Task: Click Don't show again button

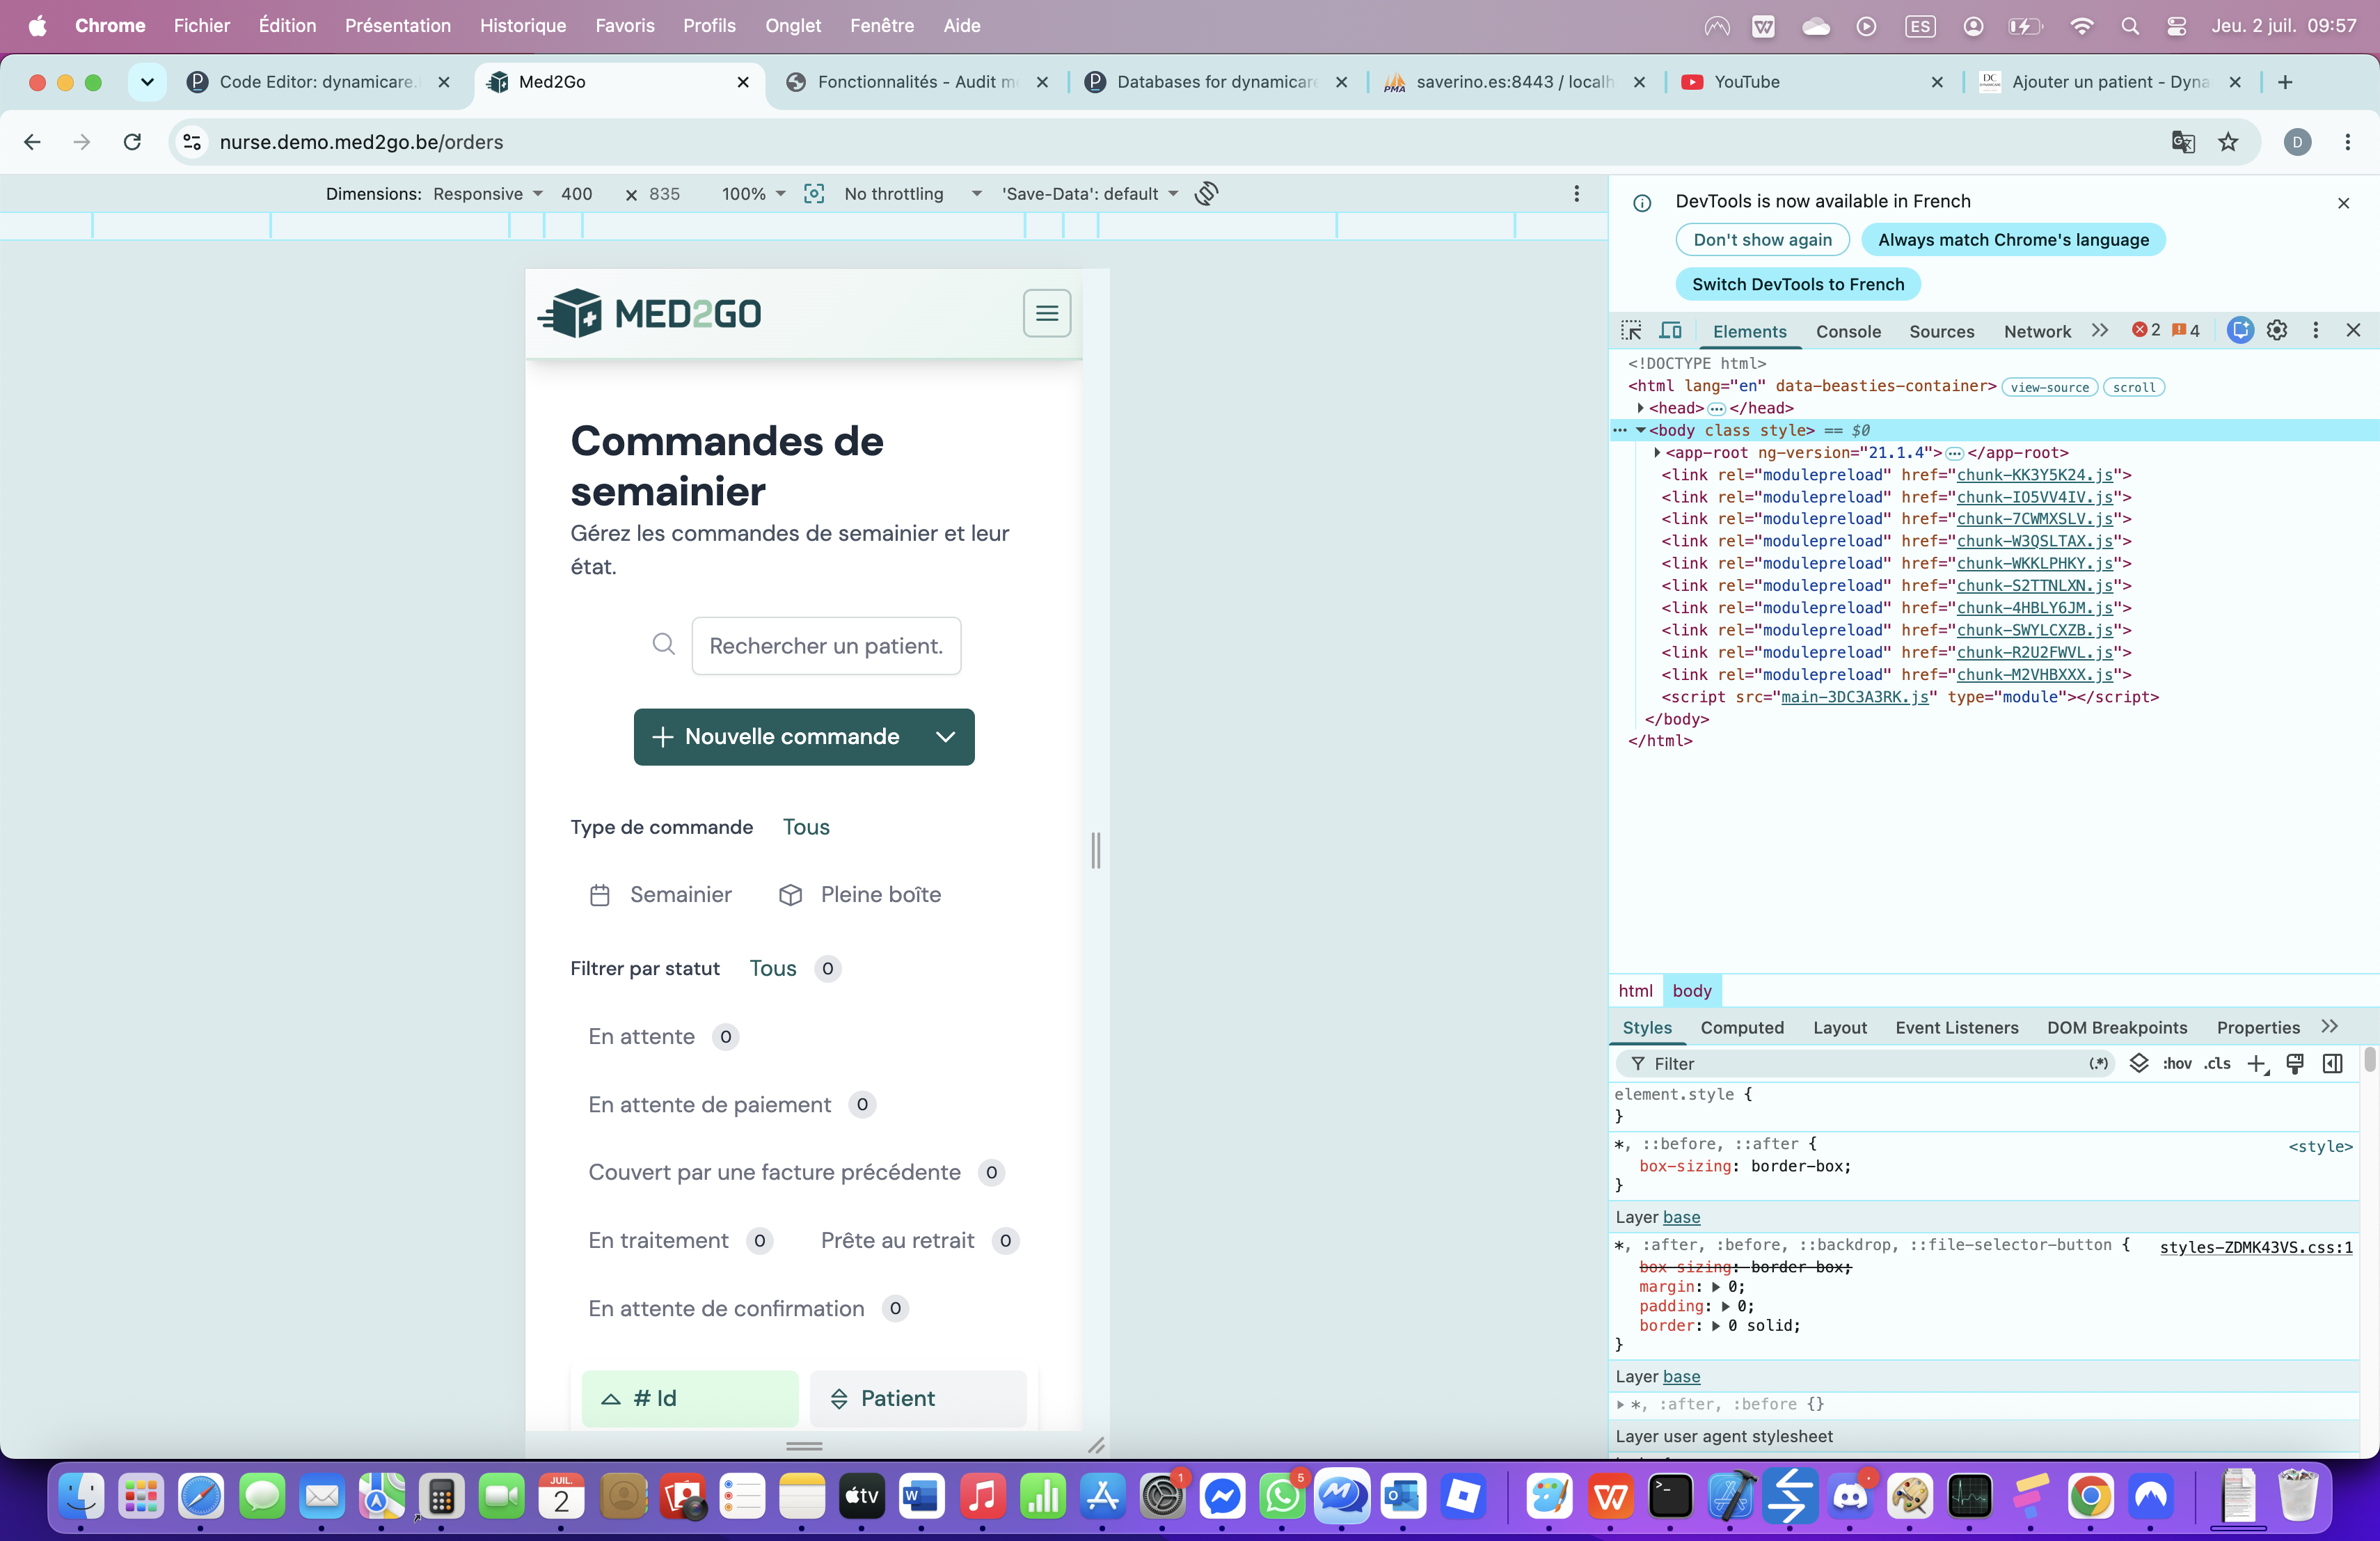Action: click(x=1762, y=240)
